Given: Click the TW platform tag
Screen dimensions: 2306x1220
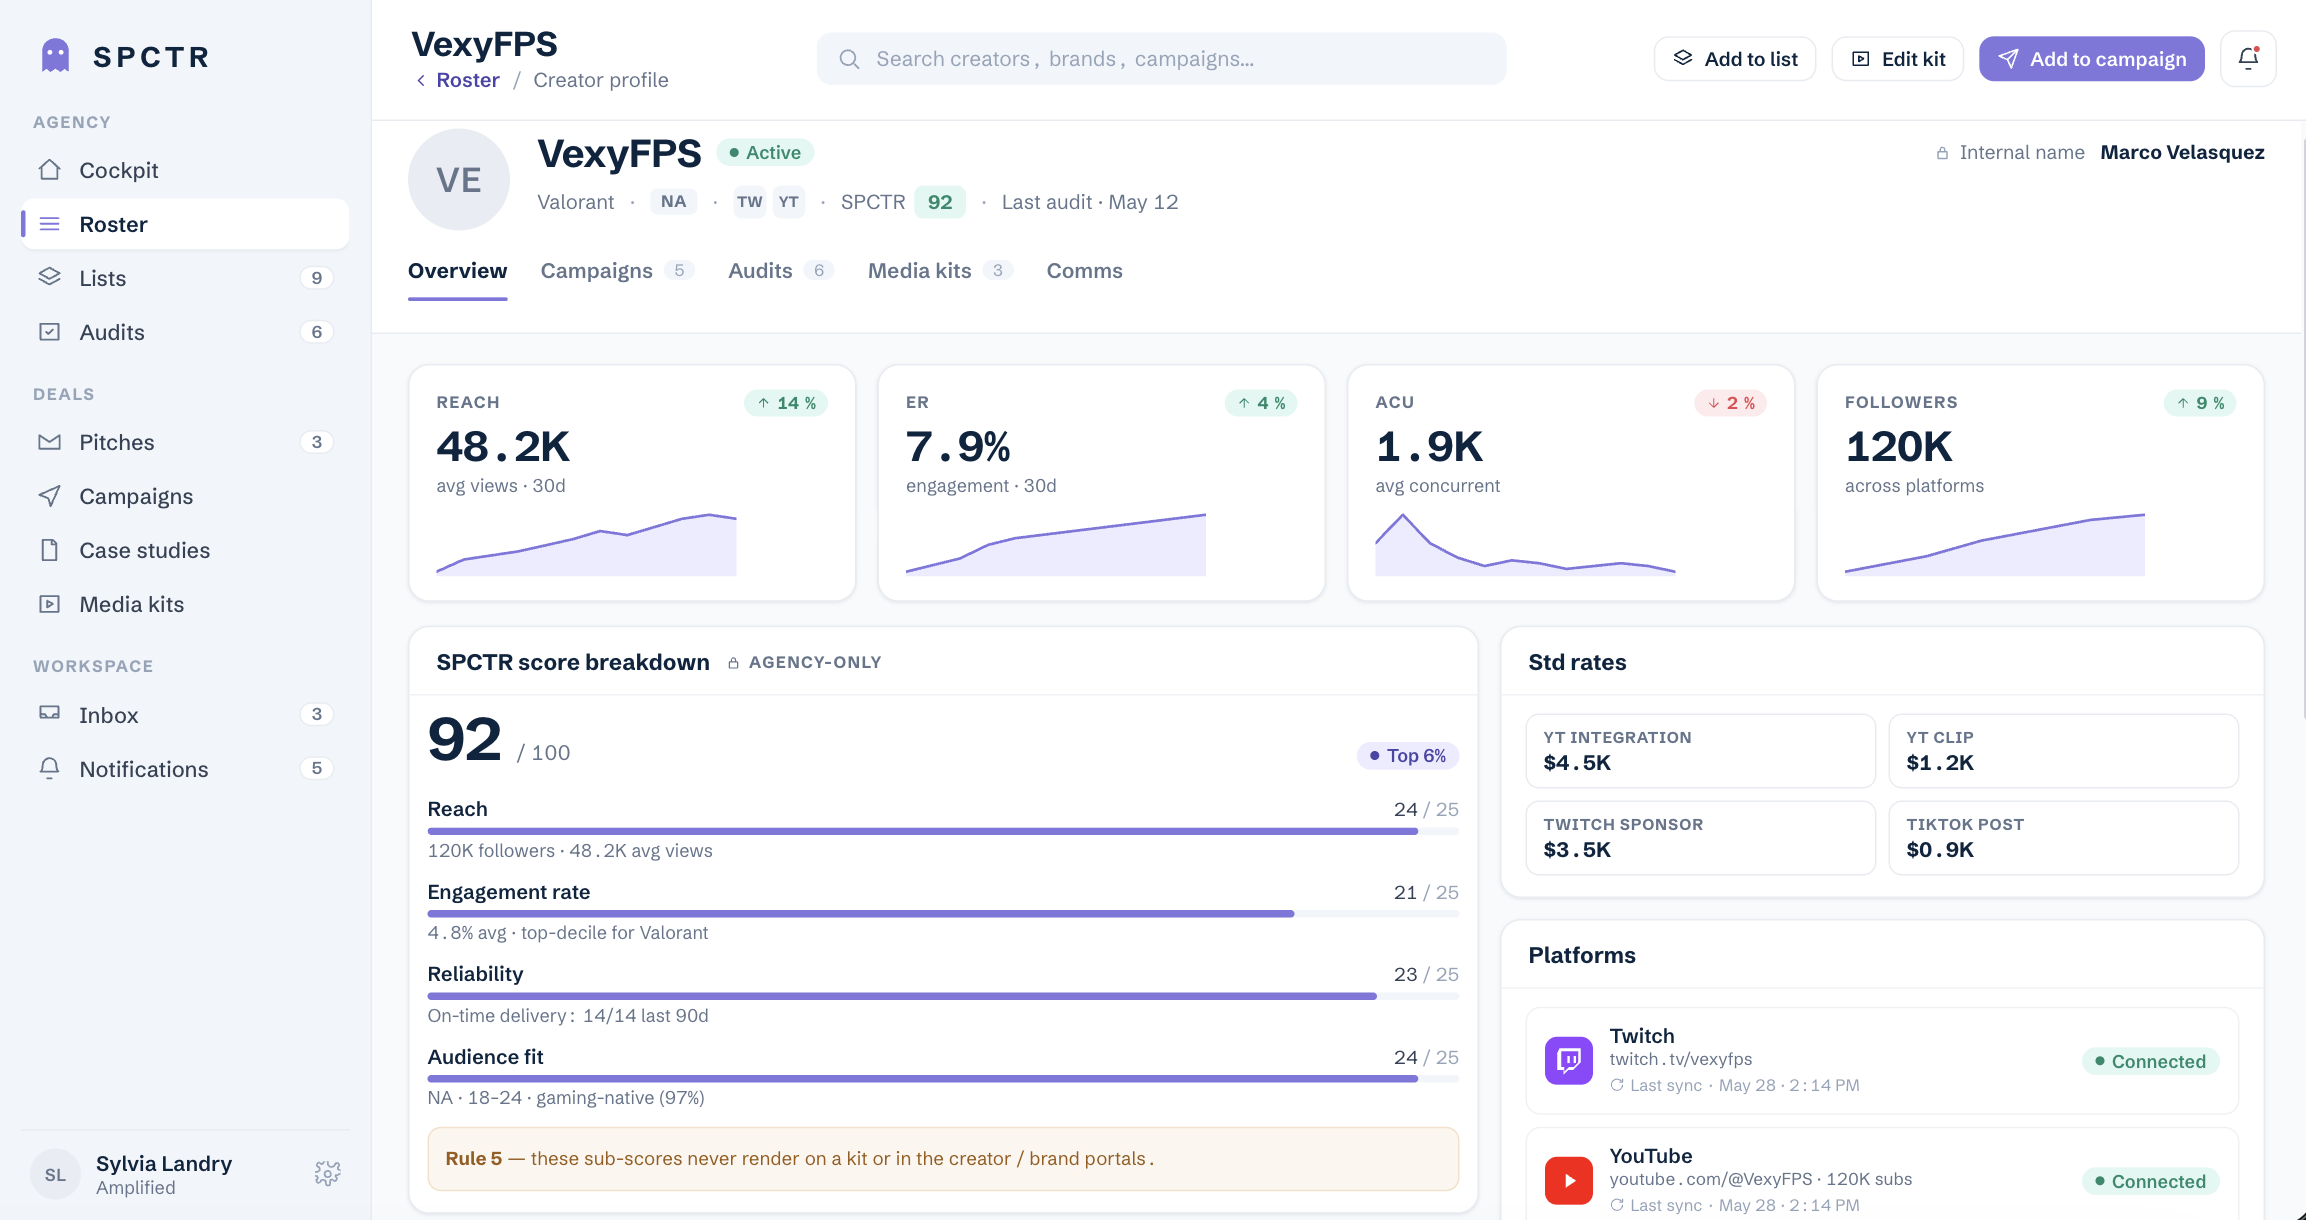Looking at the screenshot, I should [749, 202].
